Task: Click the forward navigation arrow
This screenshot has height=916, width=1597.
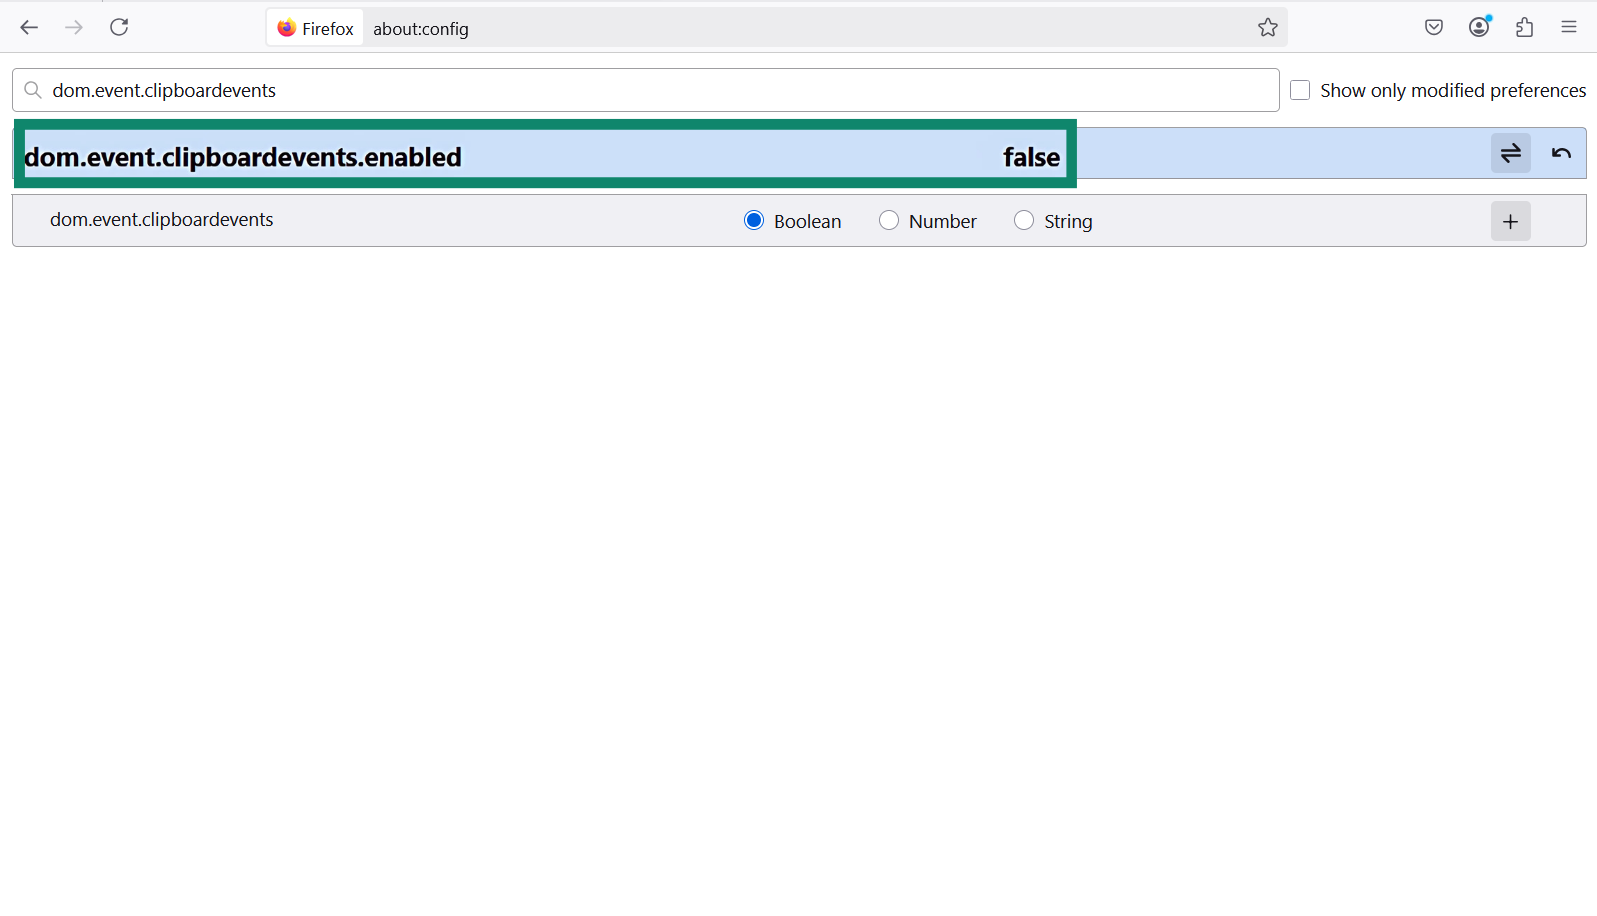Action: (74, 27)
